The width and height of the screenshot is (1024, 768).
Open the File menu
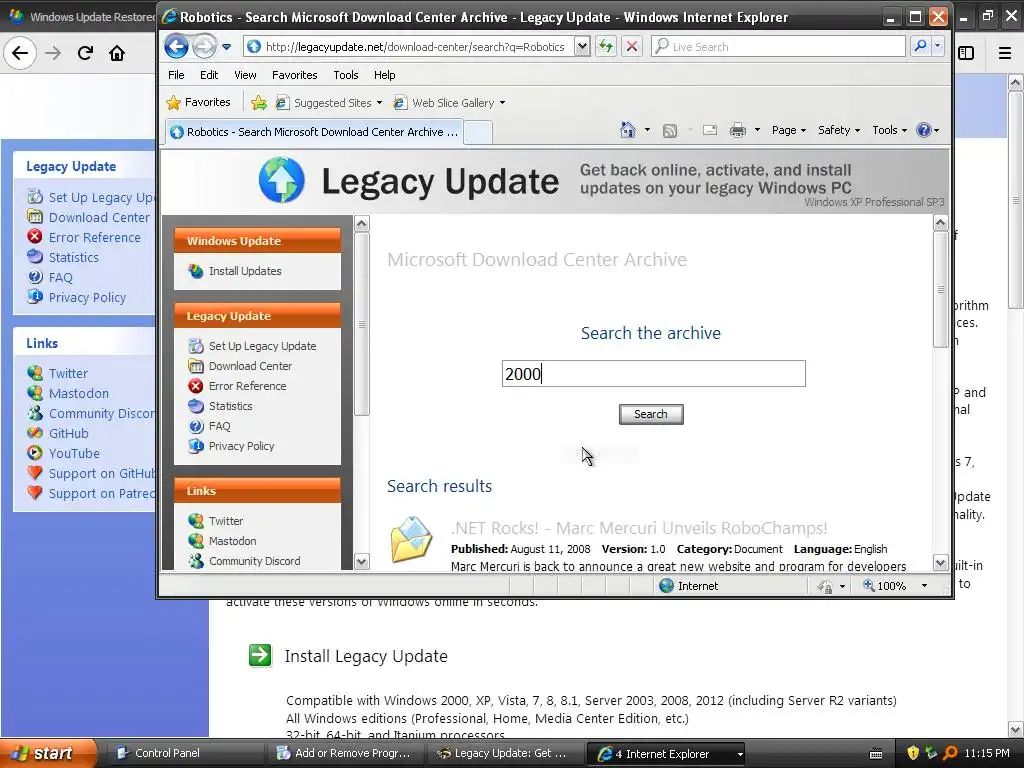176,75
